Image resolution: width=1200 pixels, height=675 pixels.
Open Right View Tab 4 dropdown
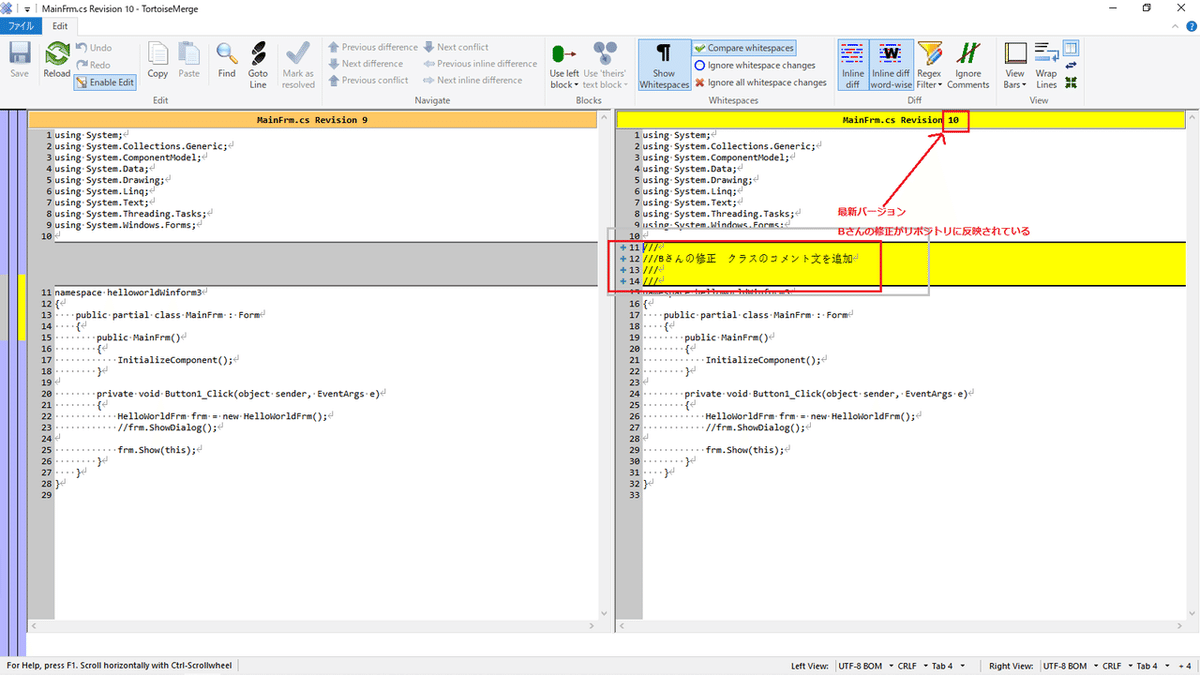coord(1169,665)
